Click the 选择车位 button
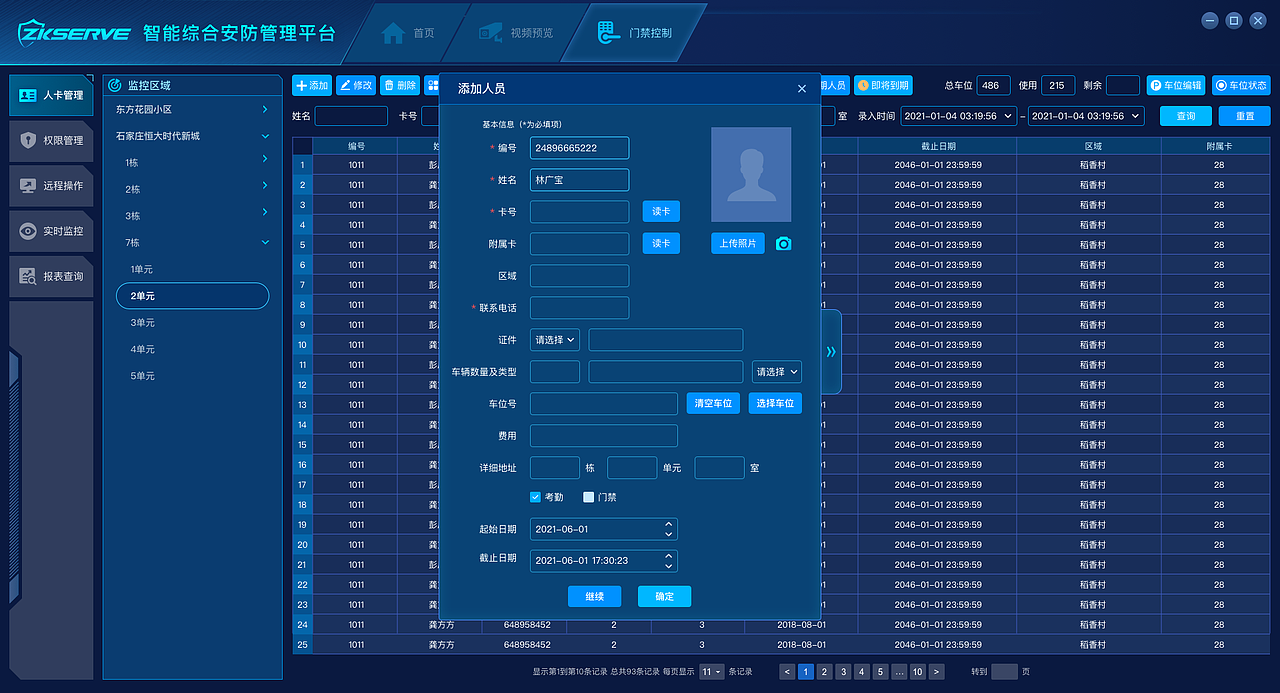 pyautogui.click(x=775, y=403)
